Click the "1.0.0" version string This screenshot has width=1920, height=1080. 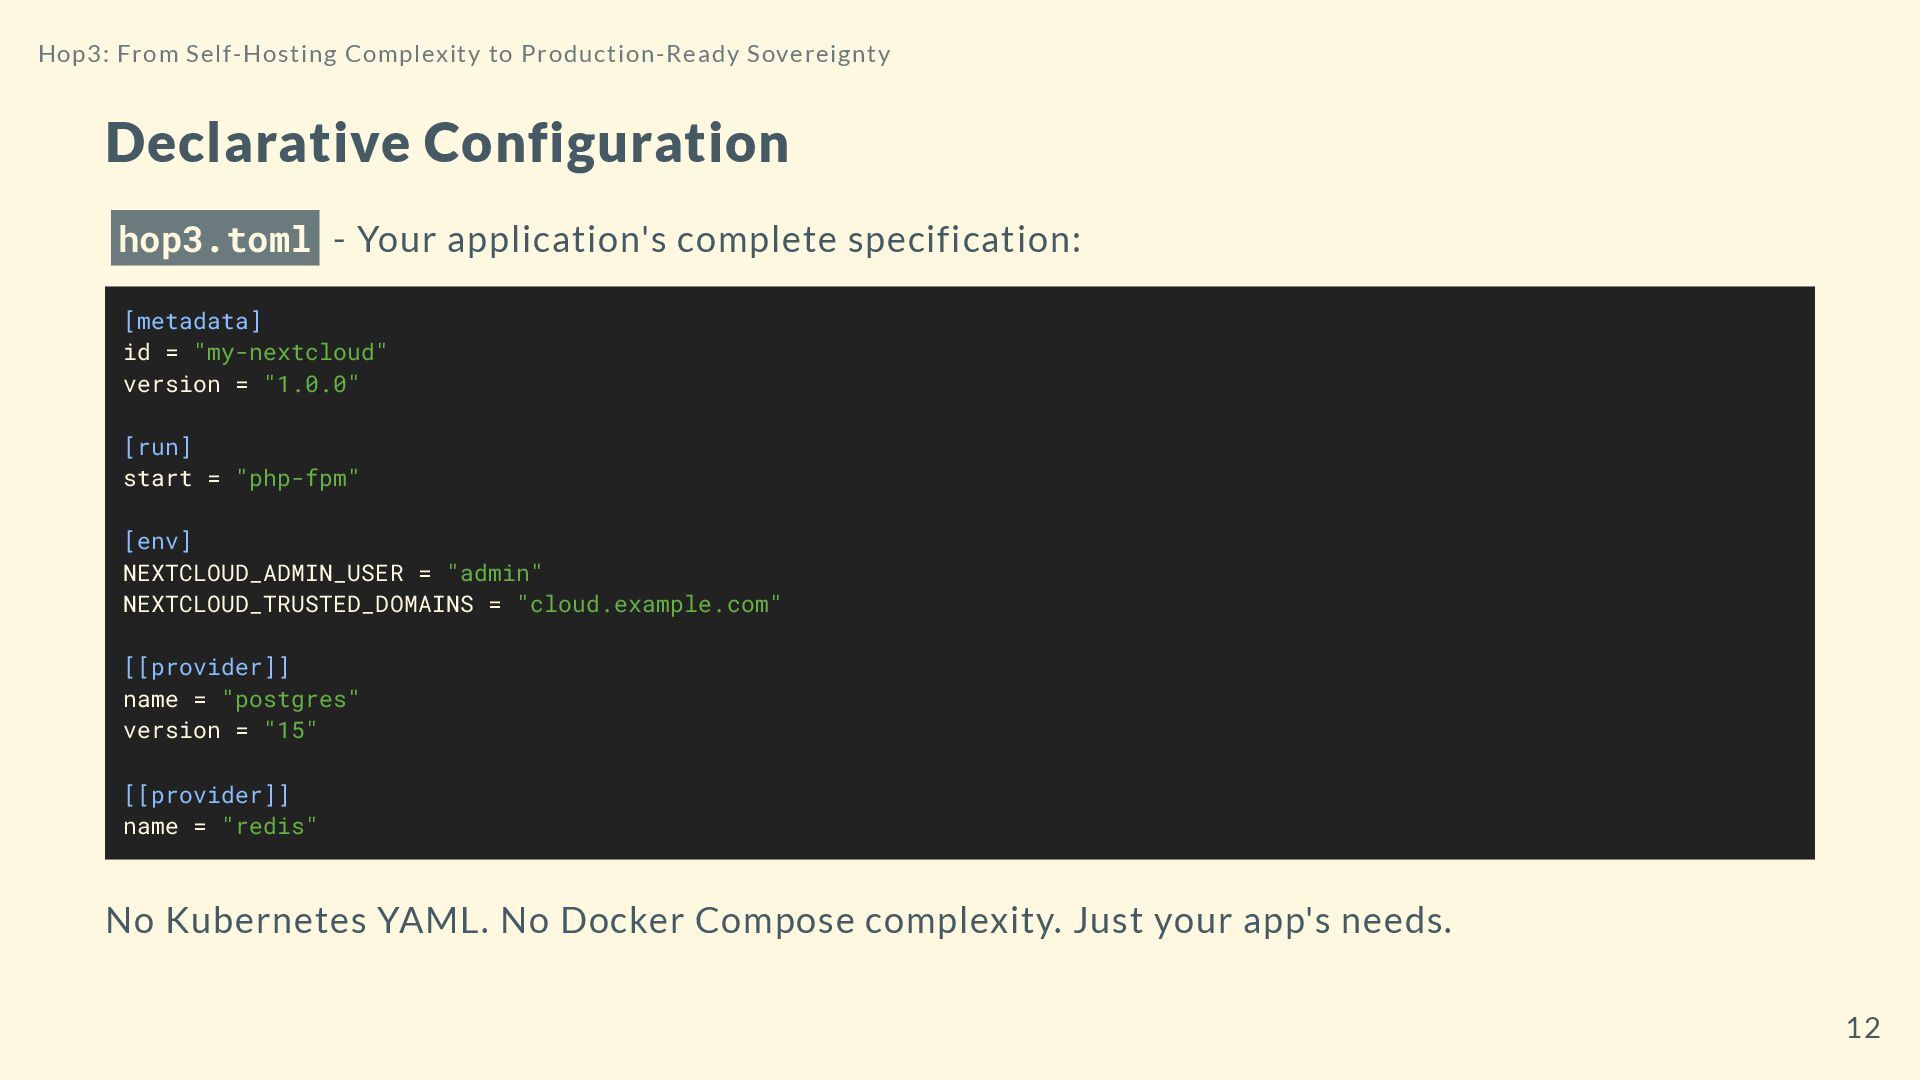click(311, 385)
